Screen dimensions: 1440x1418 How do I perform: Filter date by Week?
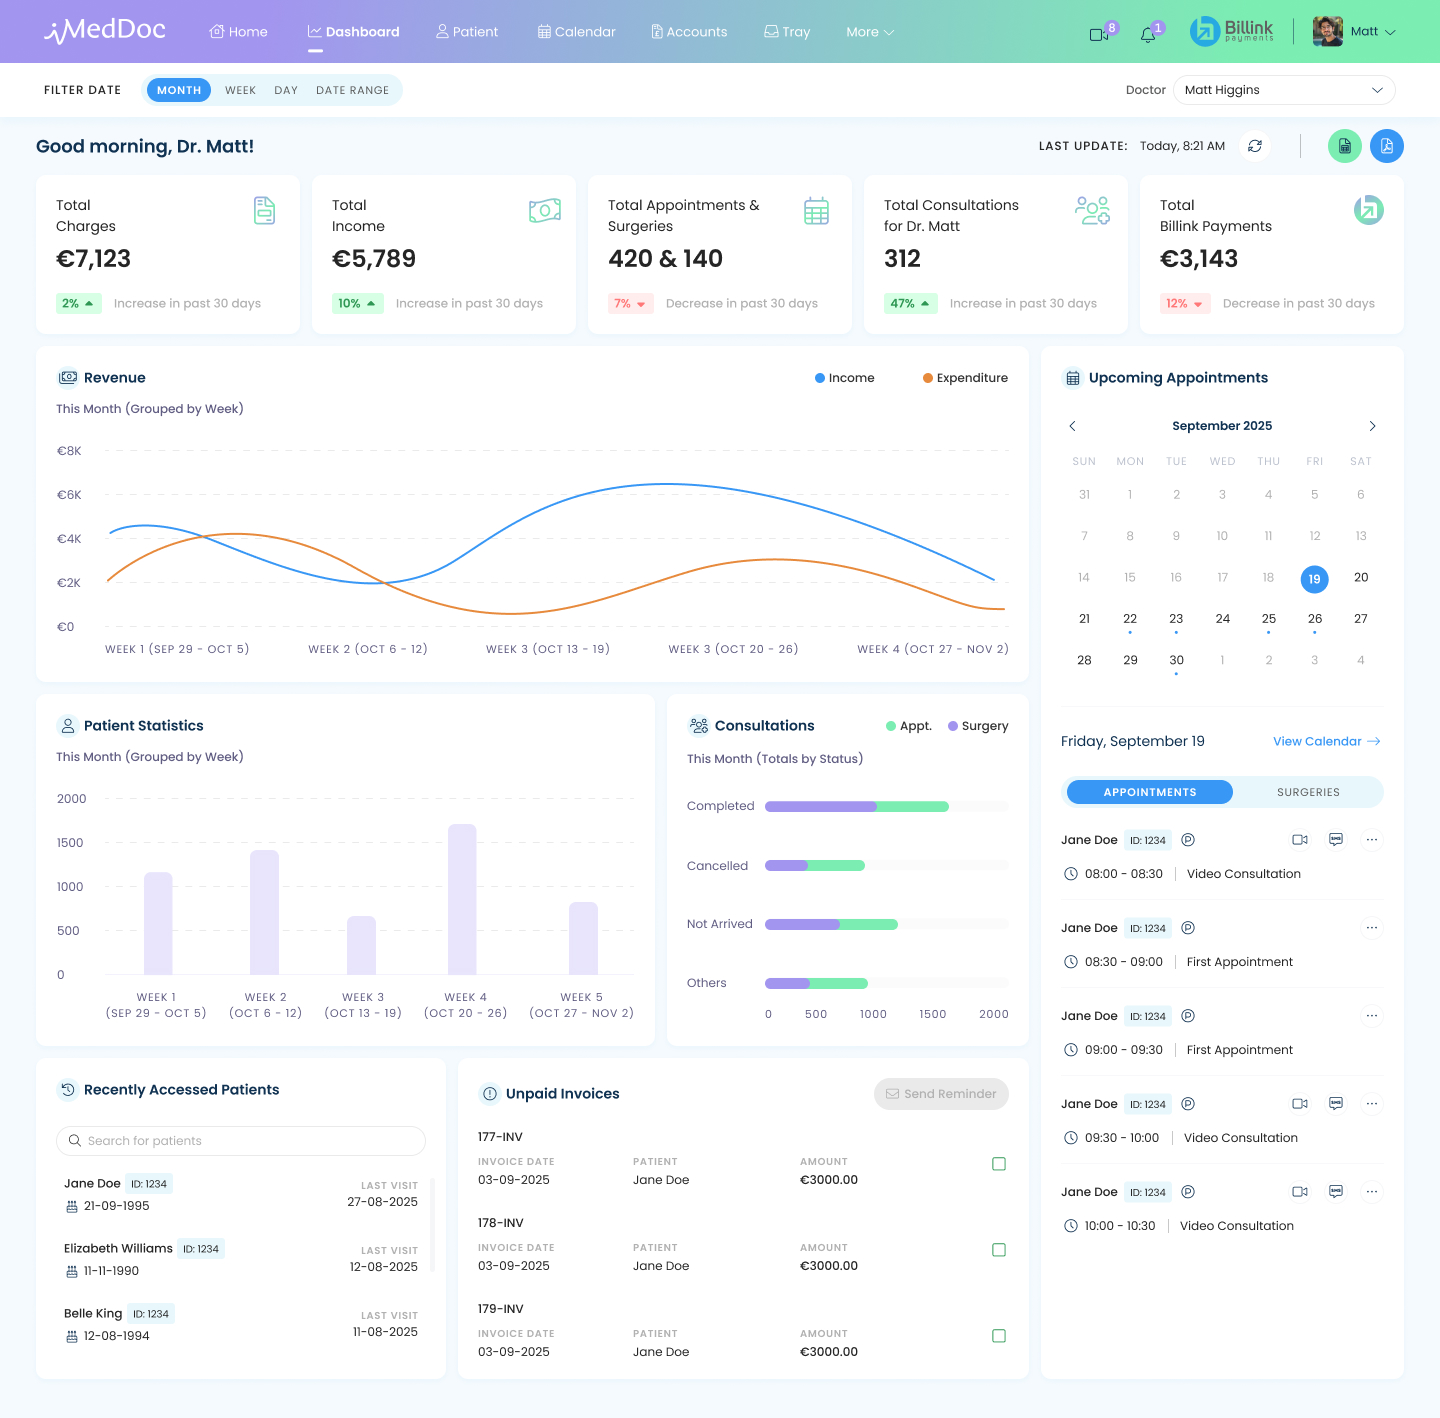click(240, 90)
